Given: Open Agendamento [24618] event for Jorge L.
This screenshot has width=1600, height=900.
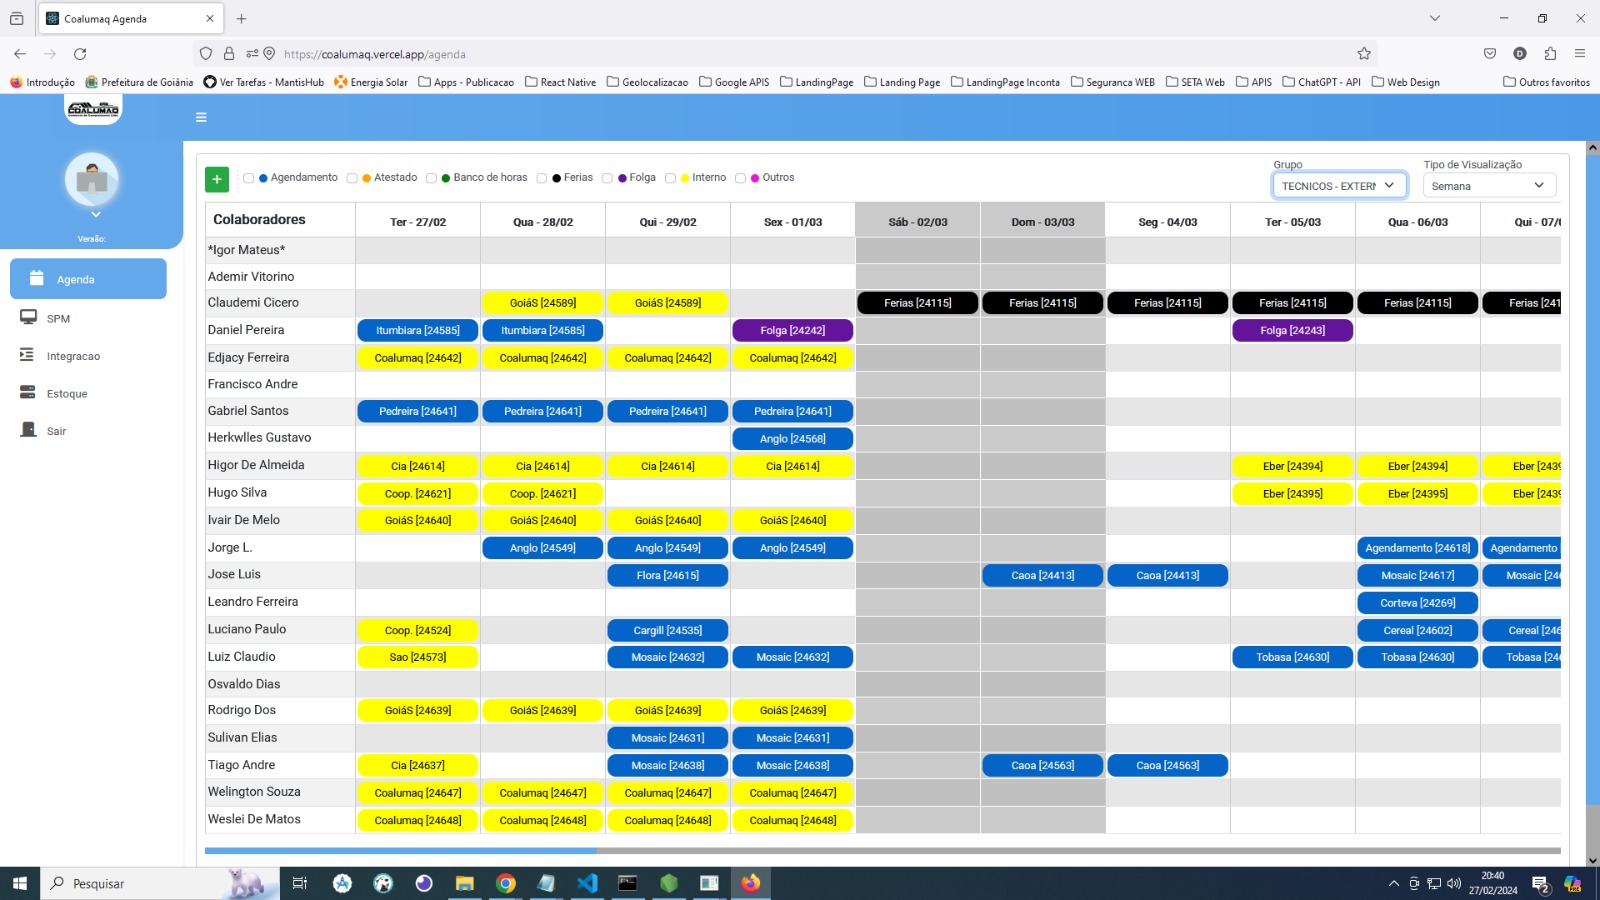Looking at the screenshot, I should pos(1418,548).
